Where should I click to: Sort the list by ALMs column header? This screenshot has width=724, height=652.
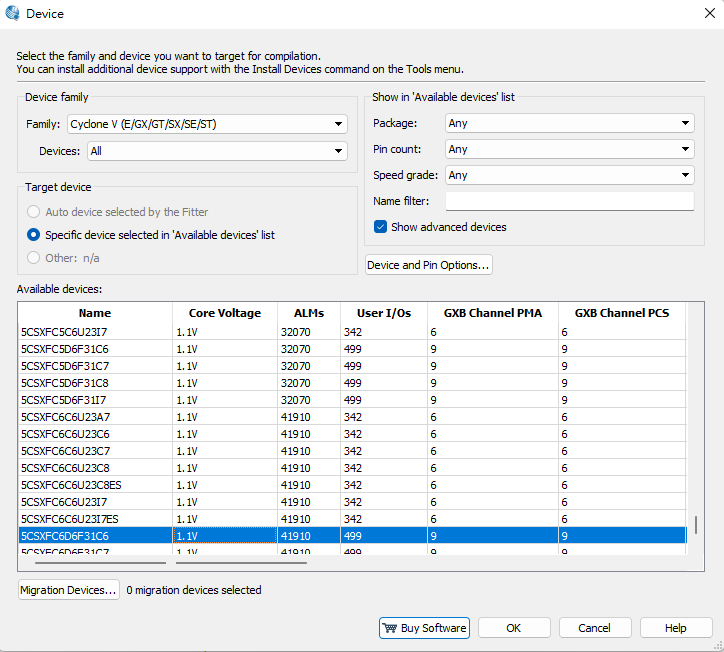(x=308, y=313)
